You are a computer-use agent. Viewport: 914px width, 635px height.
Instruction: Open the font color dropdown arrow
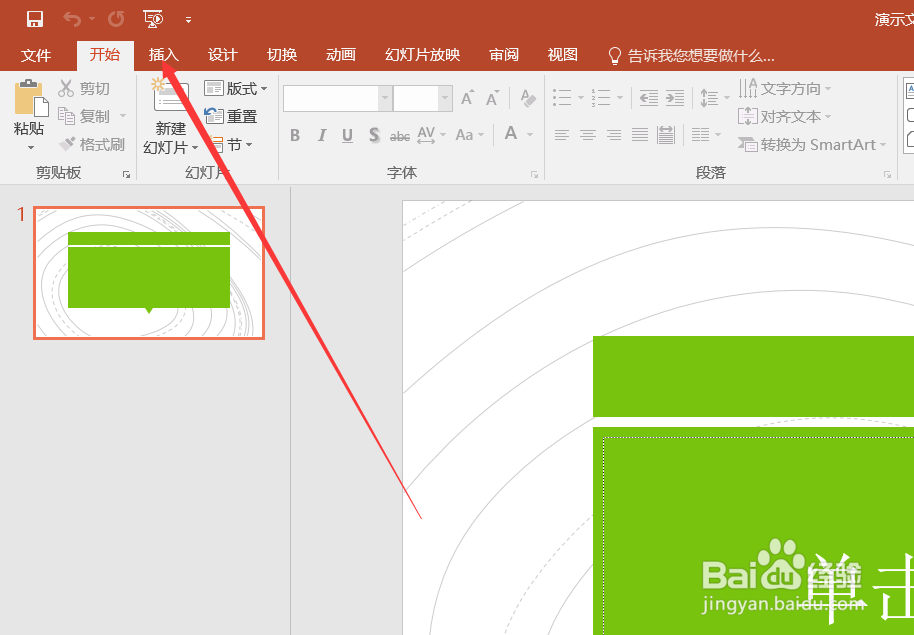[x=530, y=135]
